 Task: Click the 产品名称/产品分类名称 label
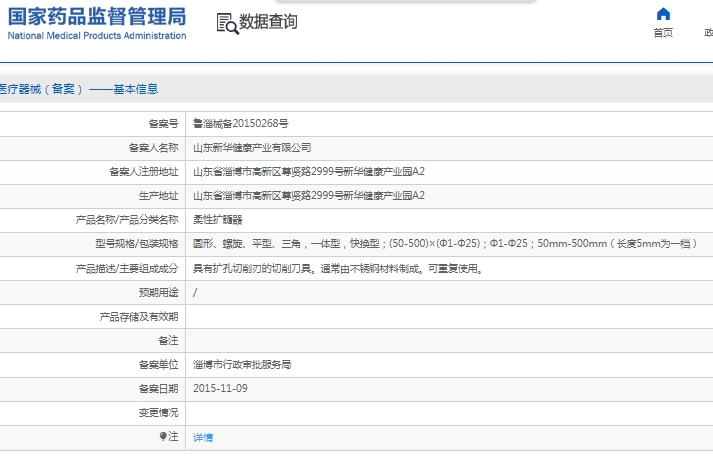[x=127, y=220]
